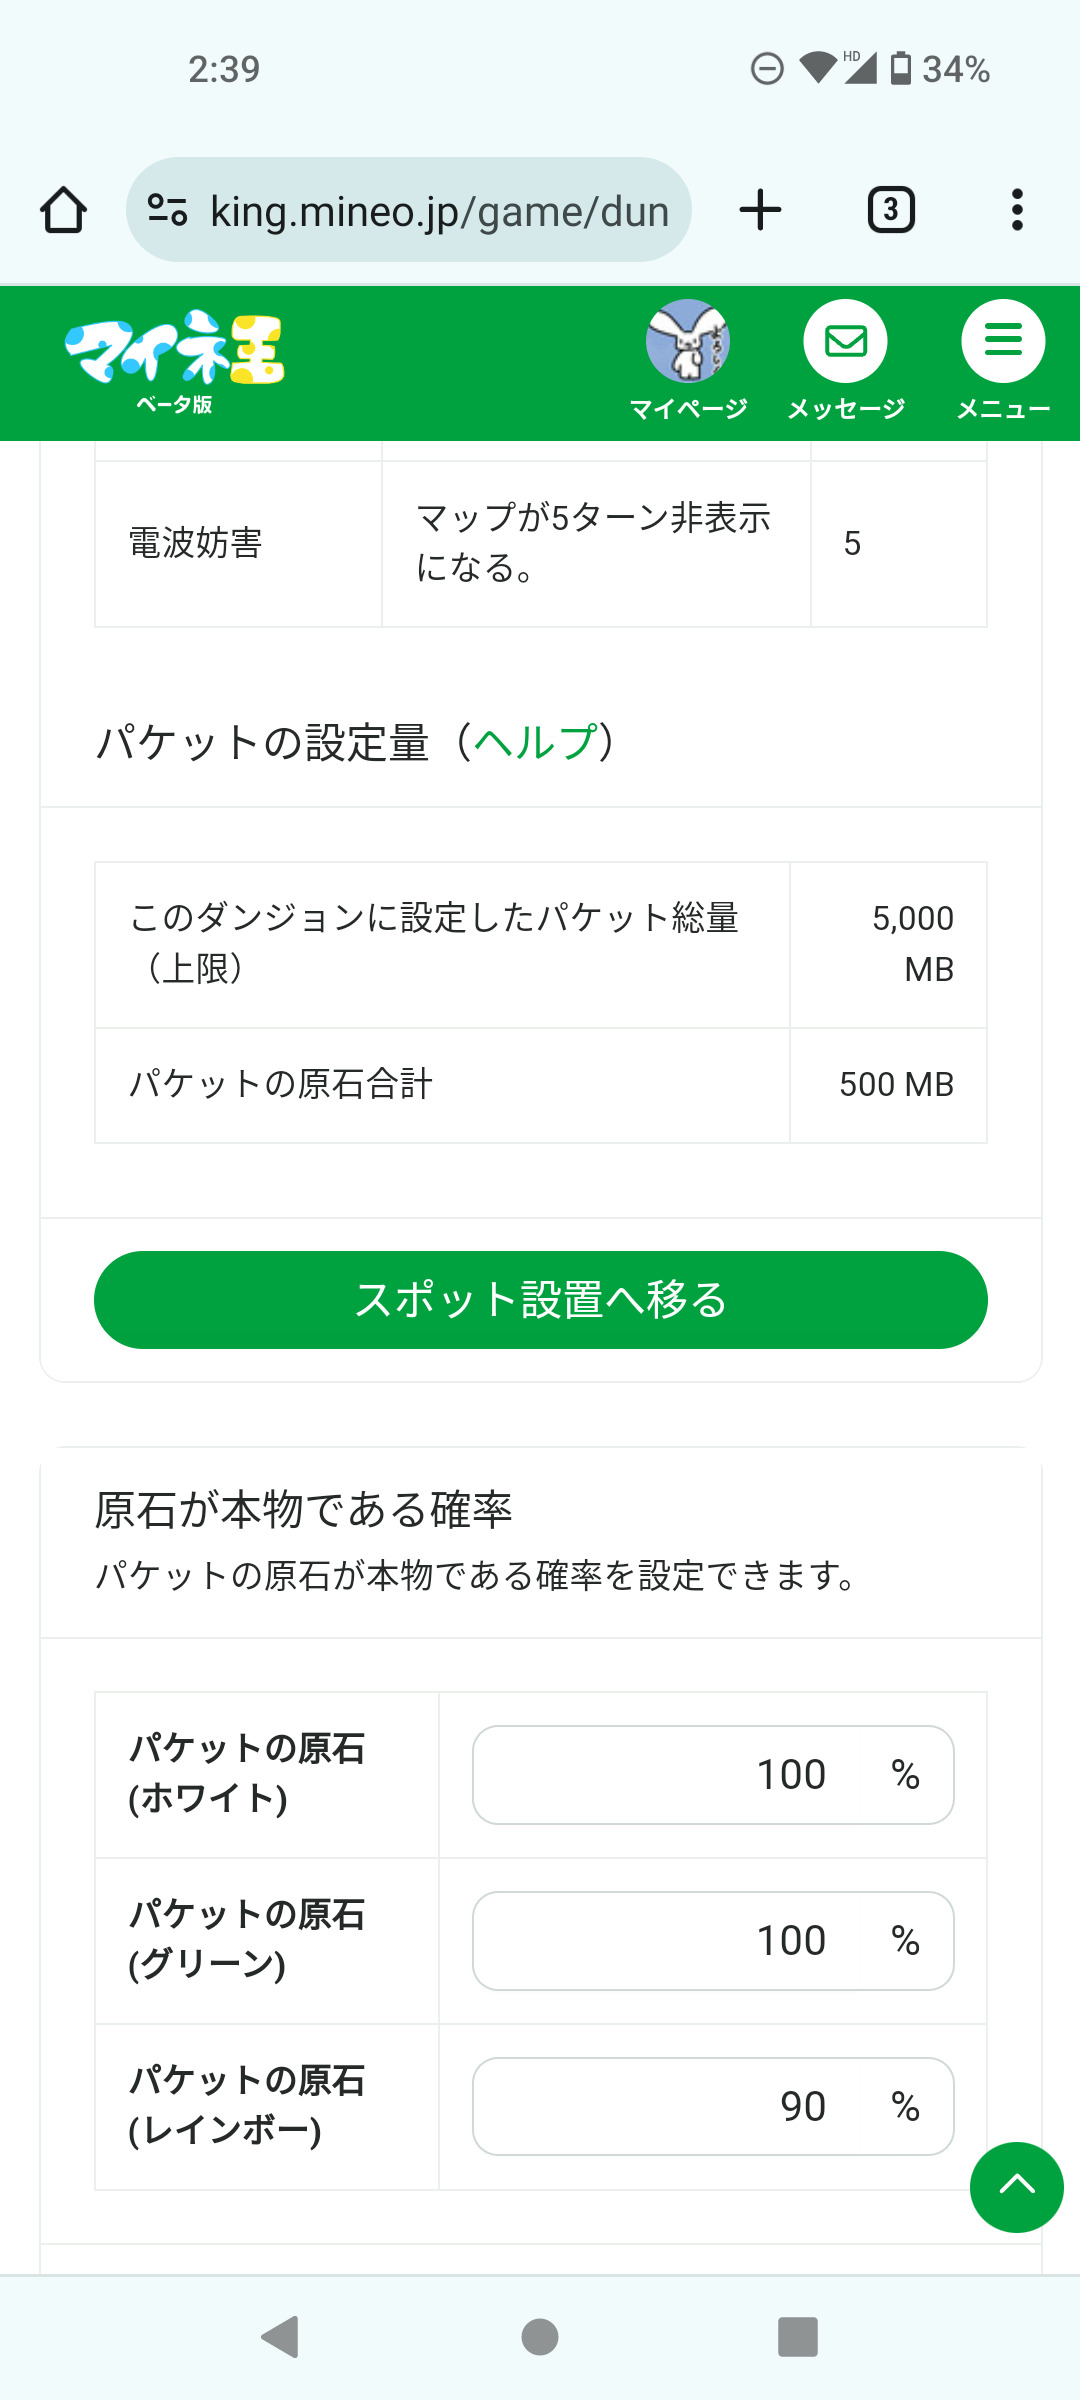1080x2400 pixels.
Task: Open the メニュー hamburger icon
Action: click(x=1003, y=342)
